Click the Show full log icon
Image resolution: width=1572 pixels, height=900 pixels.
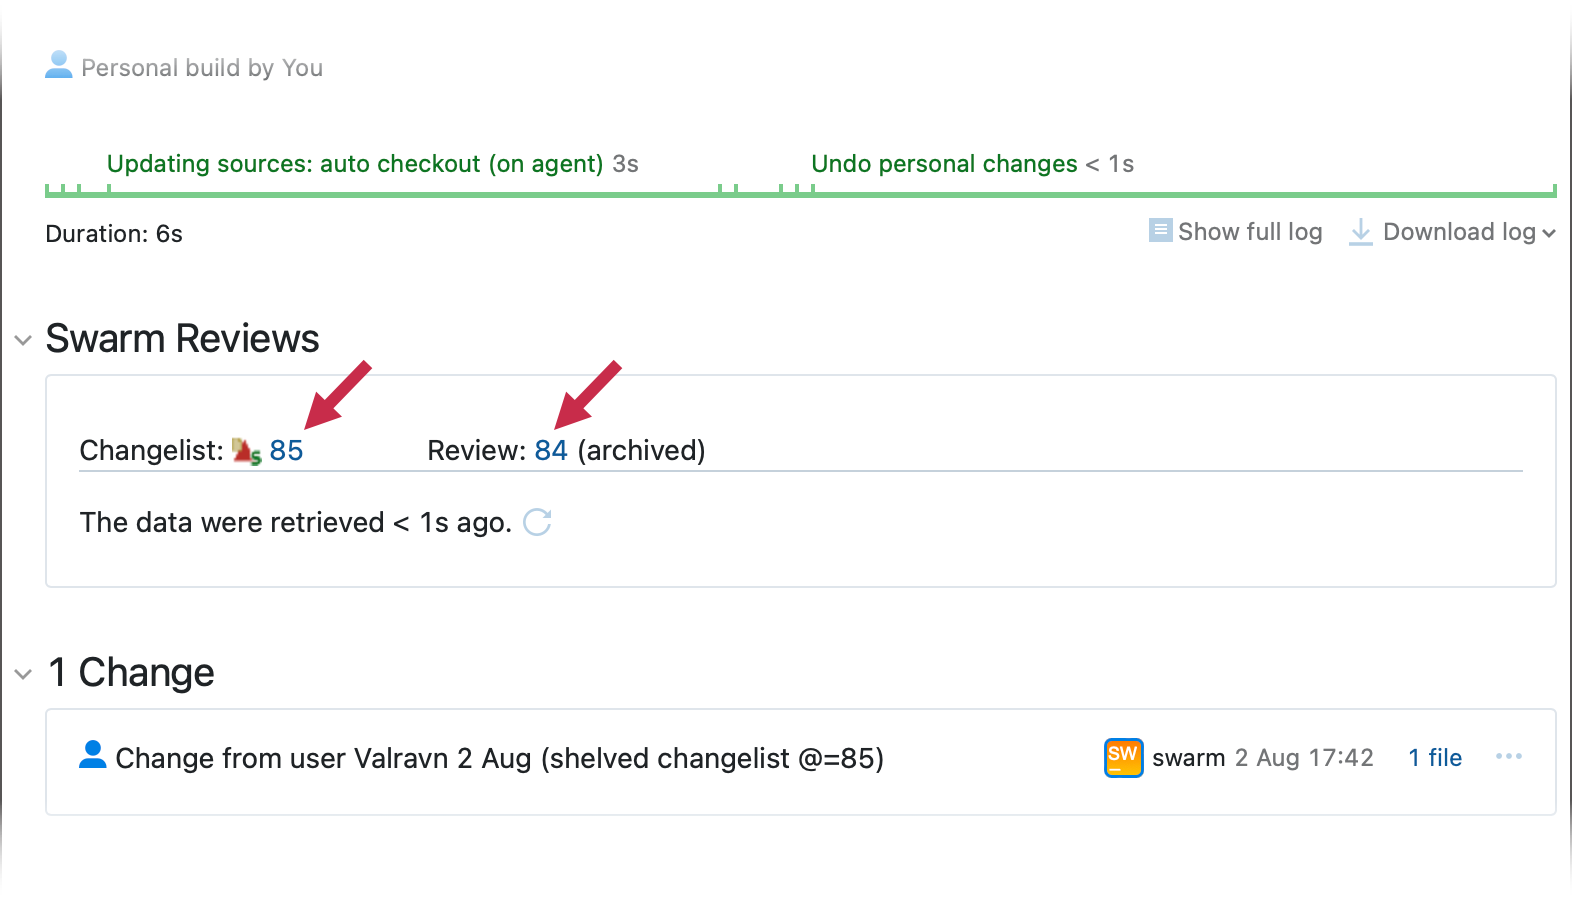1160,231
